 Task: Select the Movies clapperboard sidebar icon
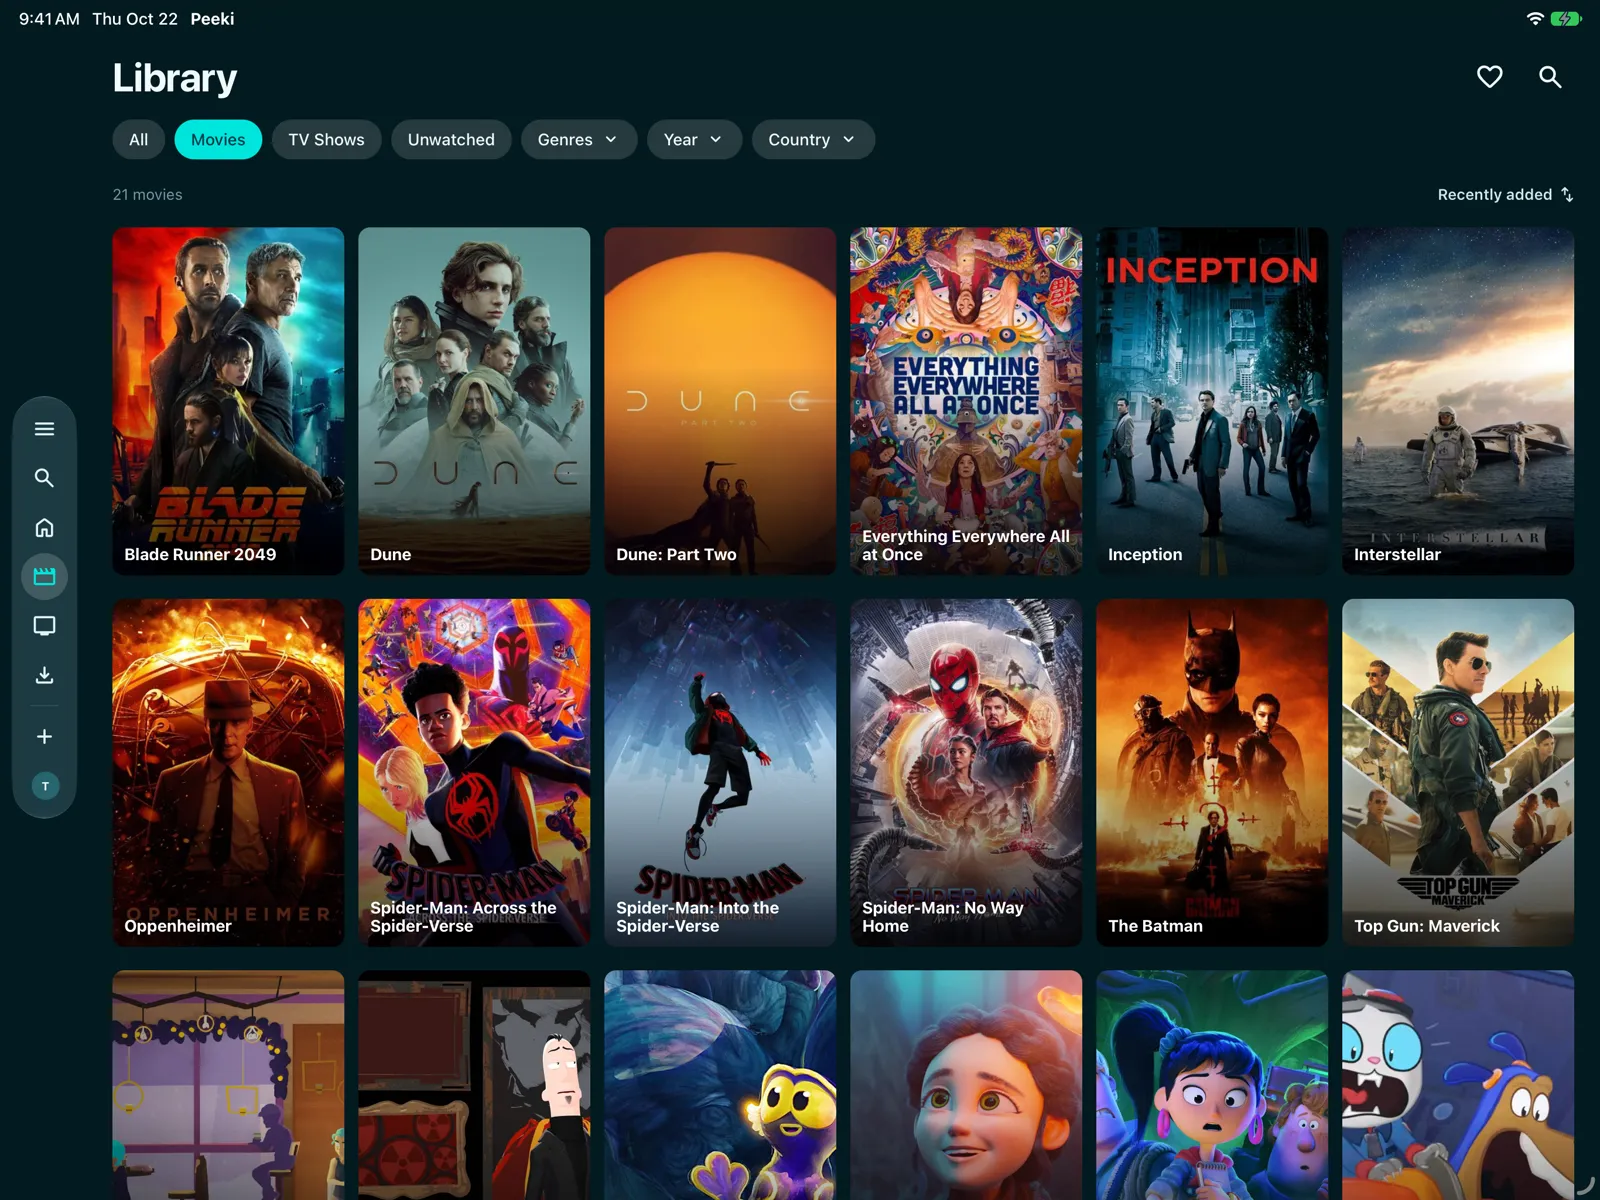(x=44, y=577)
